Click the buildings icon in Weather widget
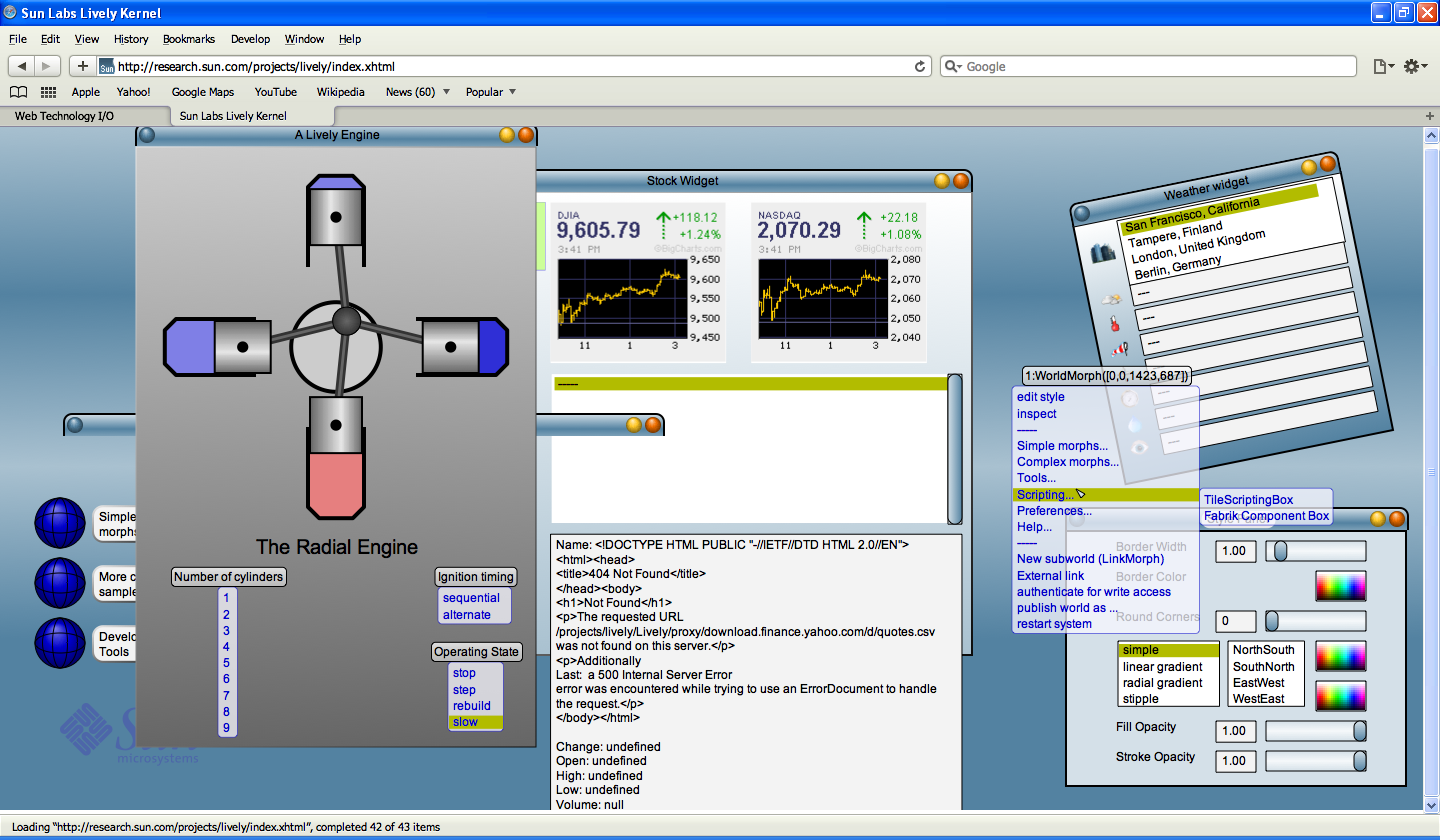 point(1103,253)
